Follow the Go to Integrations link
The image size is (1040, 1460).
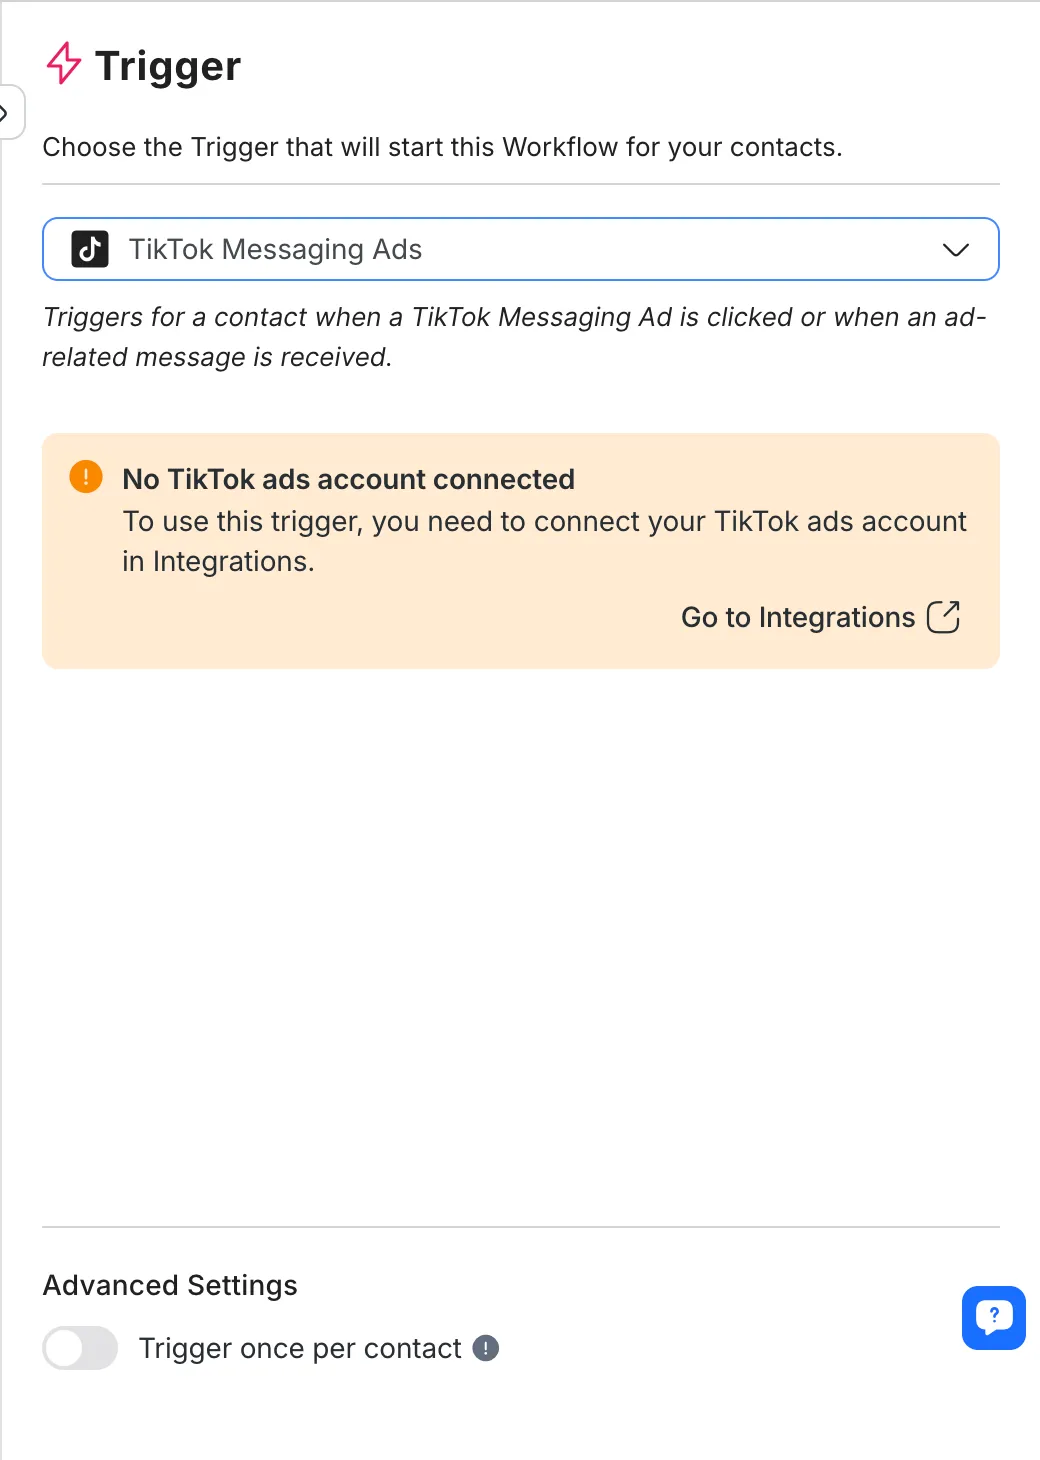coord(798,617)
